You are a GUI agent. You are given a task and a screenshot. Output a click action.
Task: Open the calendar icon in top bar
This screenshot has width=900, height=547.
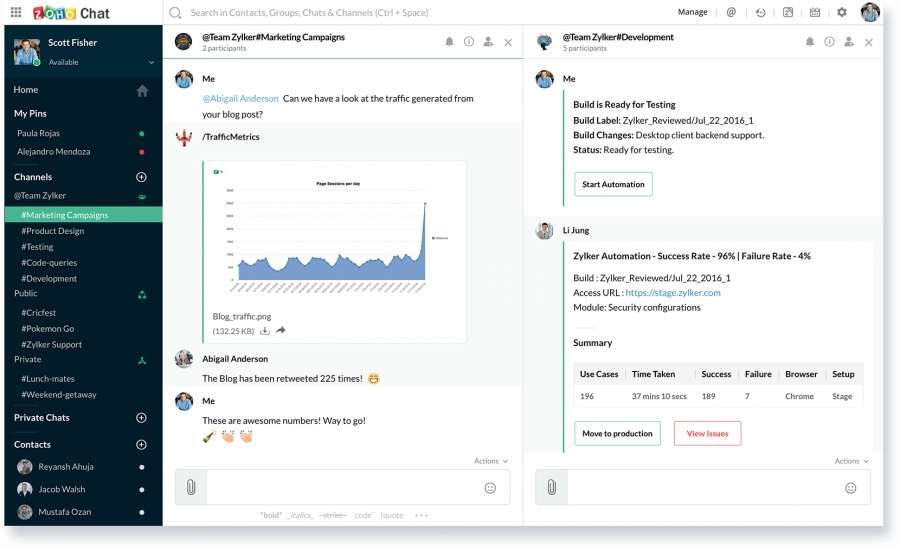814,12
